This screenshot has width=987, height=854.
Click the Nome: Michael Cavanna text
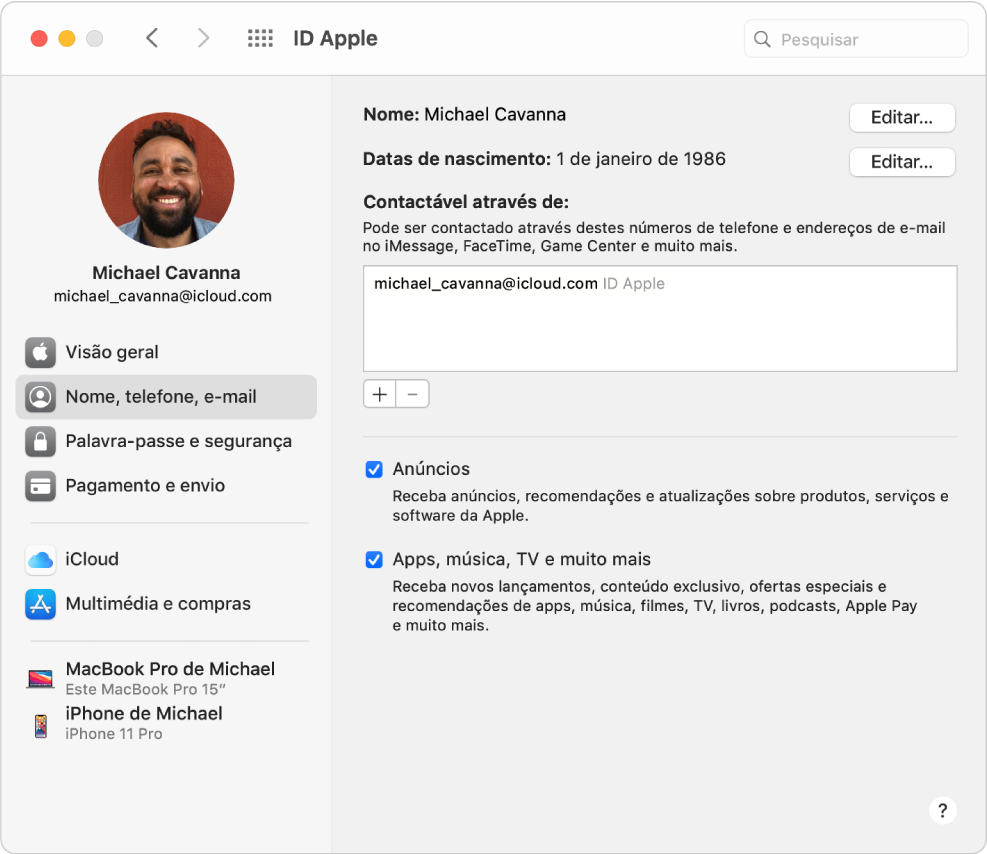pyautogui.click(x=465, y=115)
